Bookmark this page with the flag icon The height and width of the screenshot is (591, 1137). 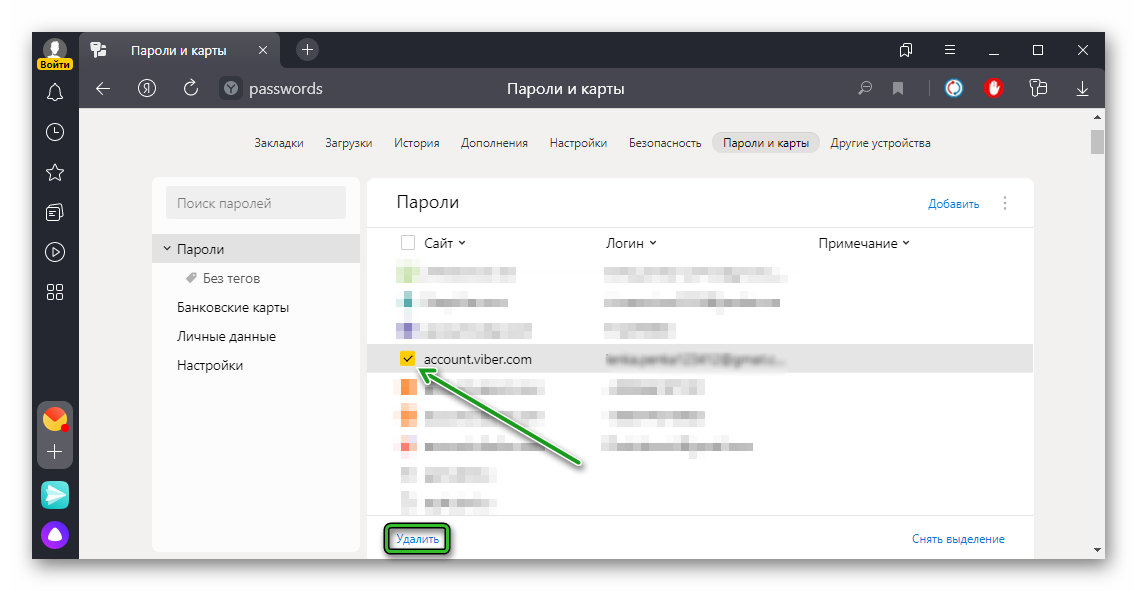(x=898, y=89)
